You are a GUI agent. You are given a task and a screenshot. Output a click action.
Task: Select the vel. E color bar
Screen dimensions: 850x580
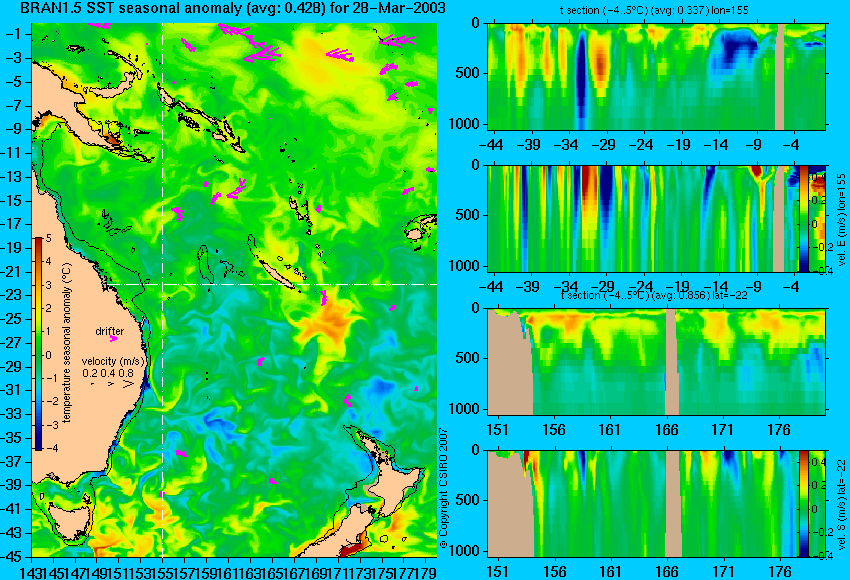pyautogui.click(x=803, y=218)
